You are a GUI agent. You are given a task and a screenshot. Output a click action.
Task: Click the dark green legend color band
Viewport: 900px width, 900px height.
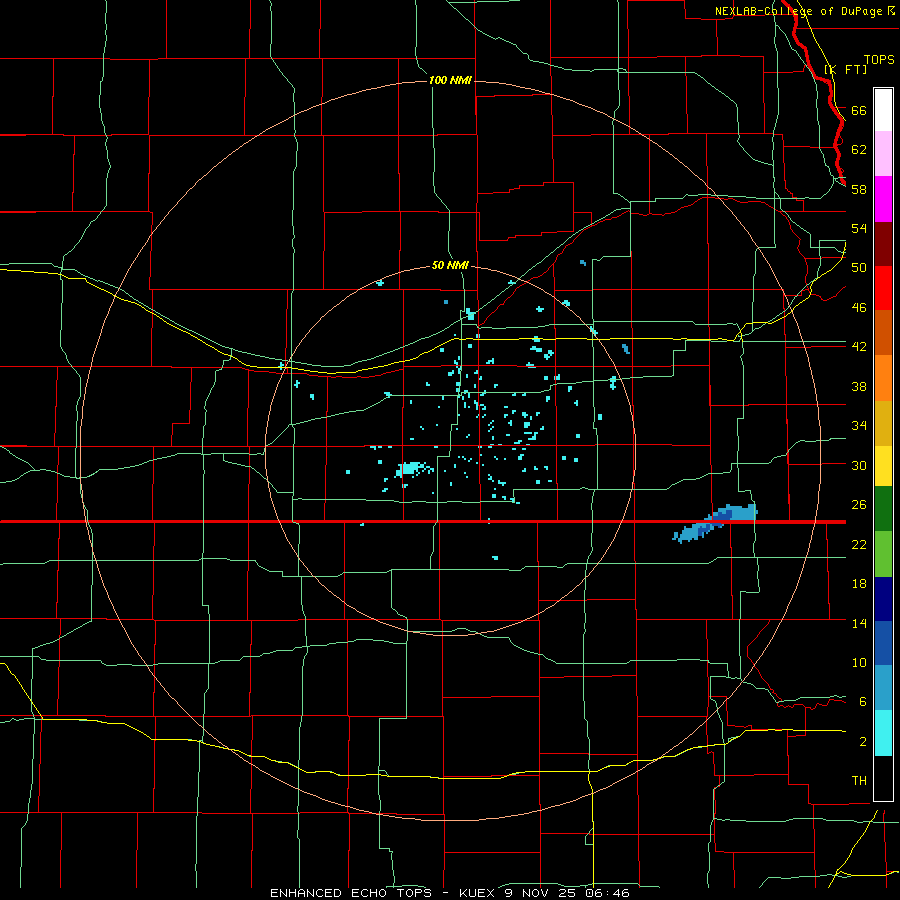883,509
